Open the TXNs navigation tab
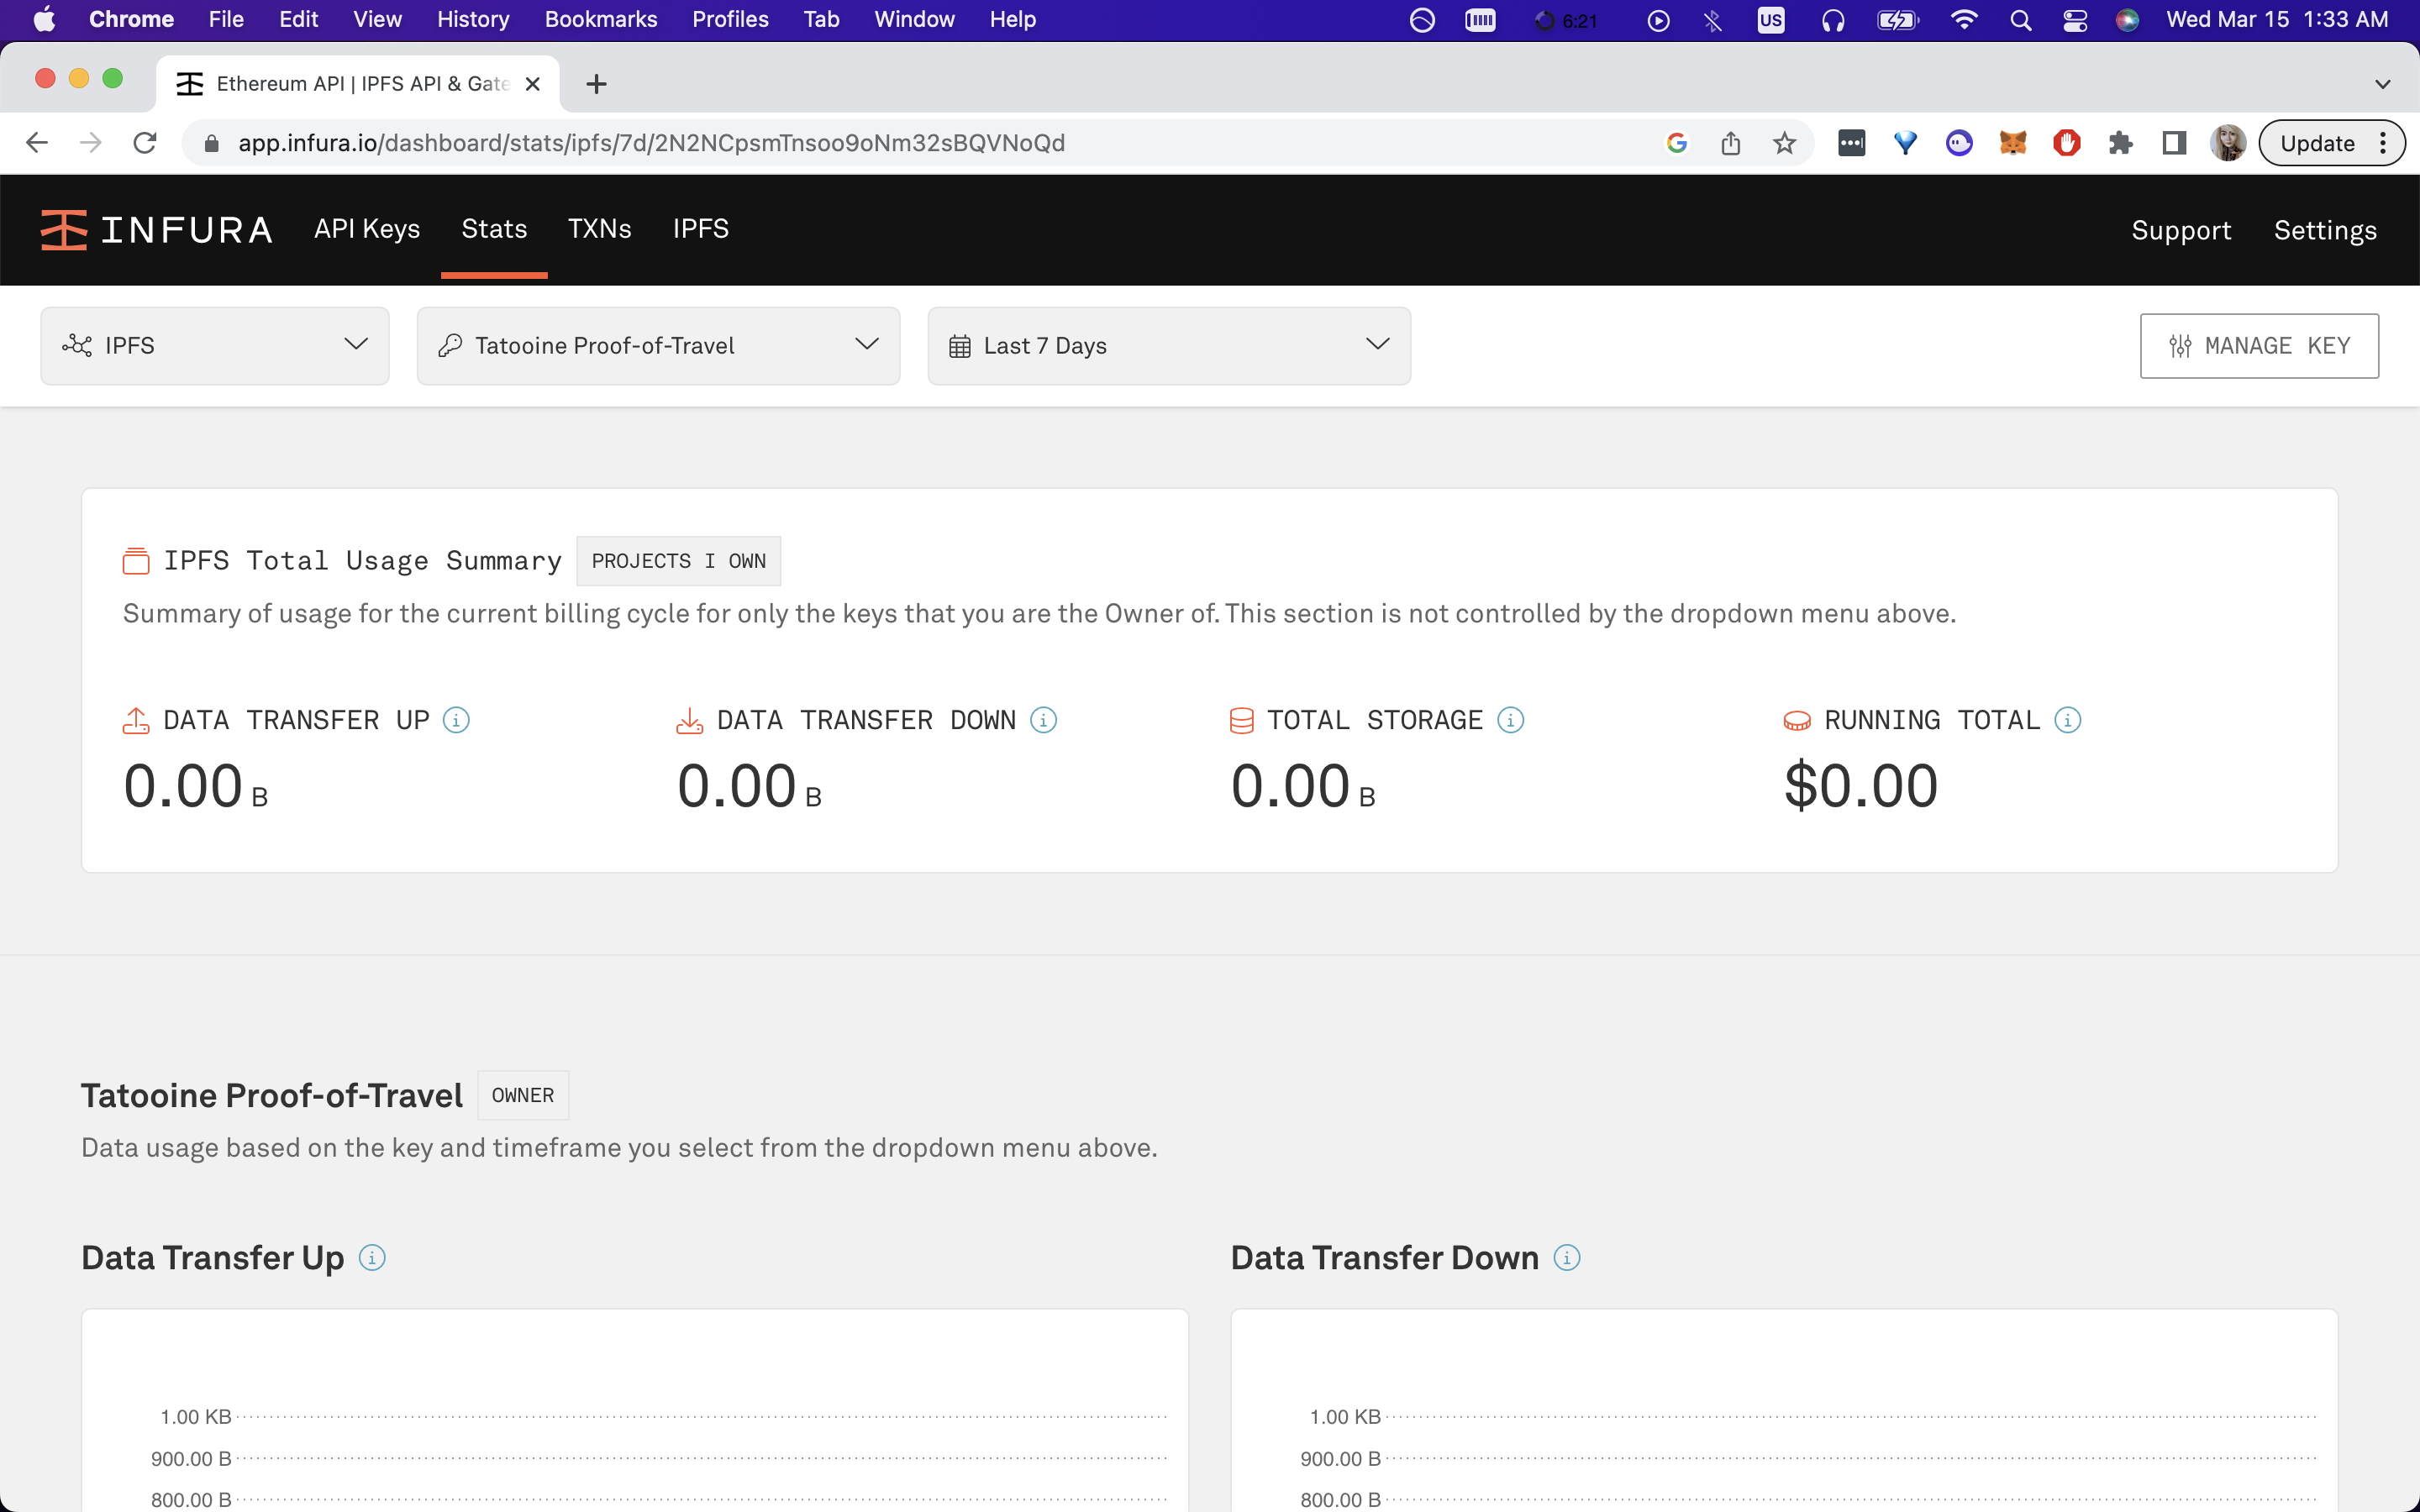The image size is (2420, 1512). click(599, 229)
